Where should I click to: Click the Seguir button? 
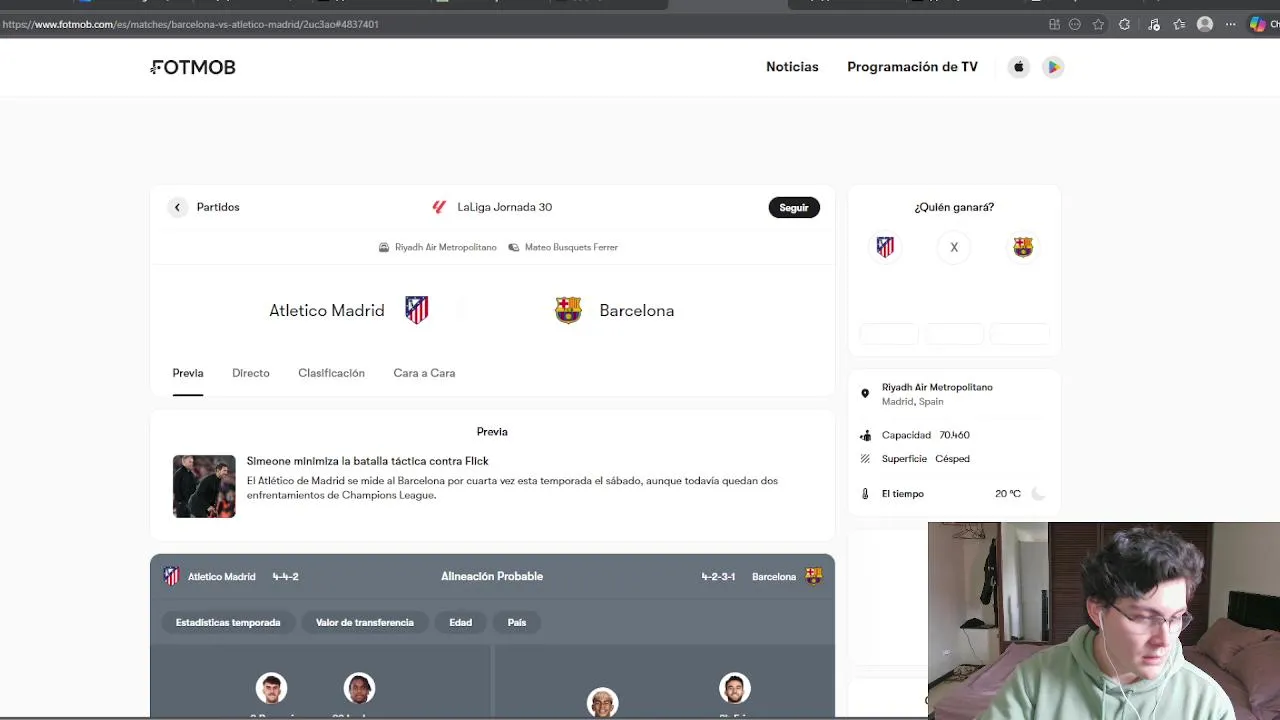coord(794,207)
